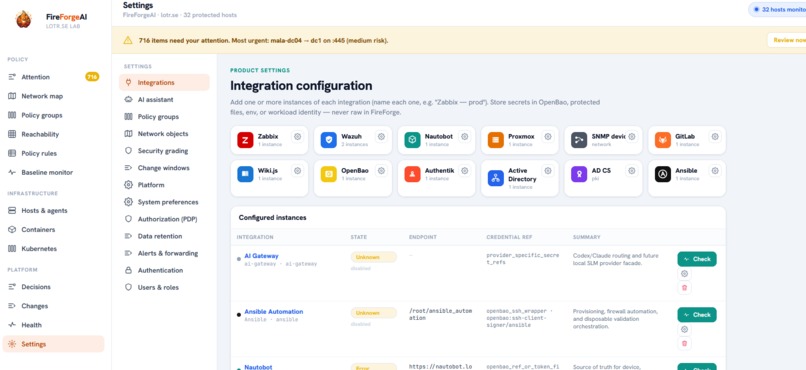The width and height of the screenshot is (806, 370).
Task: Open the Active Directory gear settings
Action: (x=548, y=171)
